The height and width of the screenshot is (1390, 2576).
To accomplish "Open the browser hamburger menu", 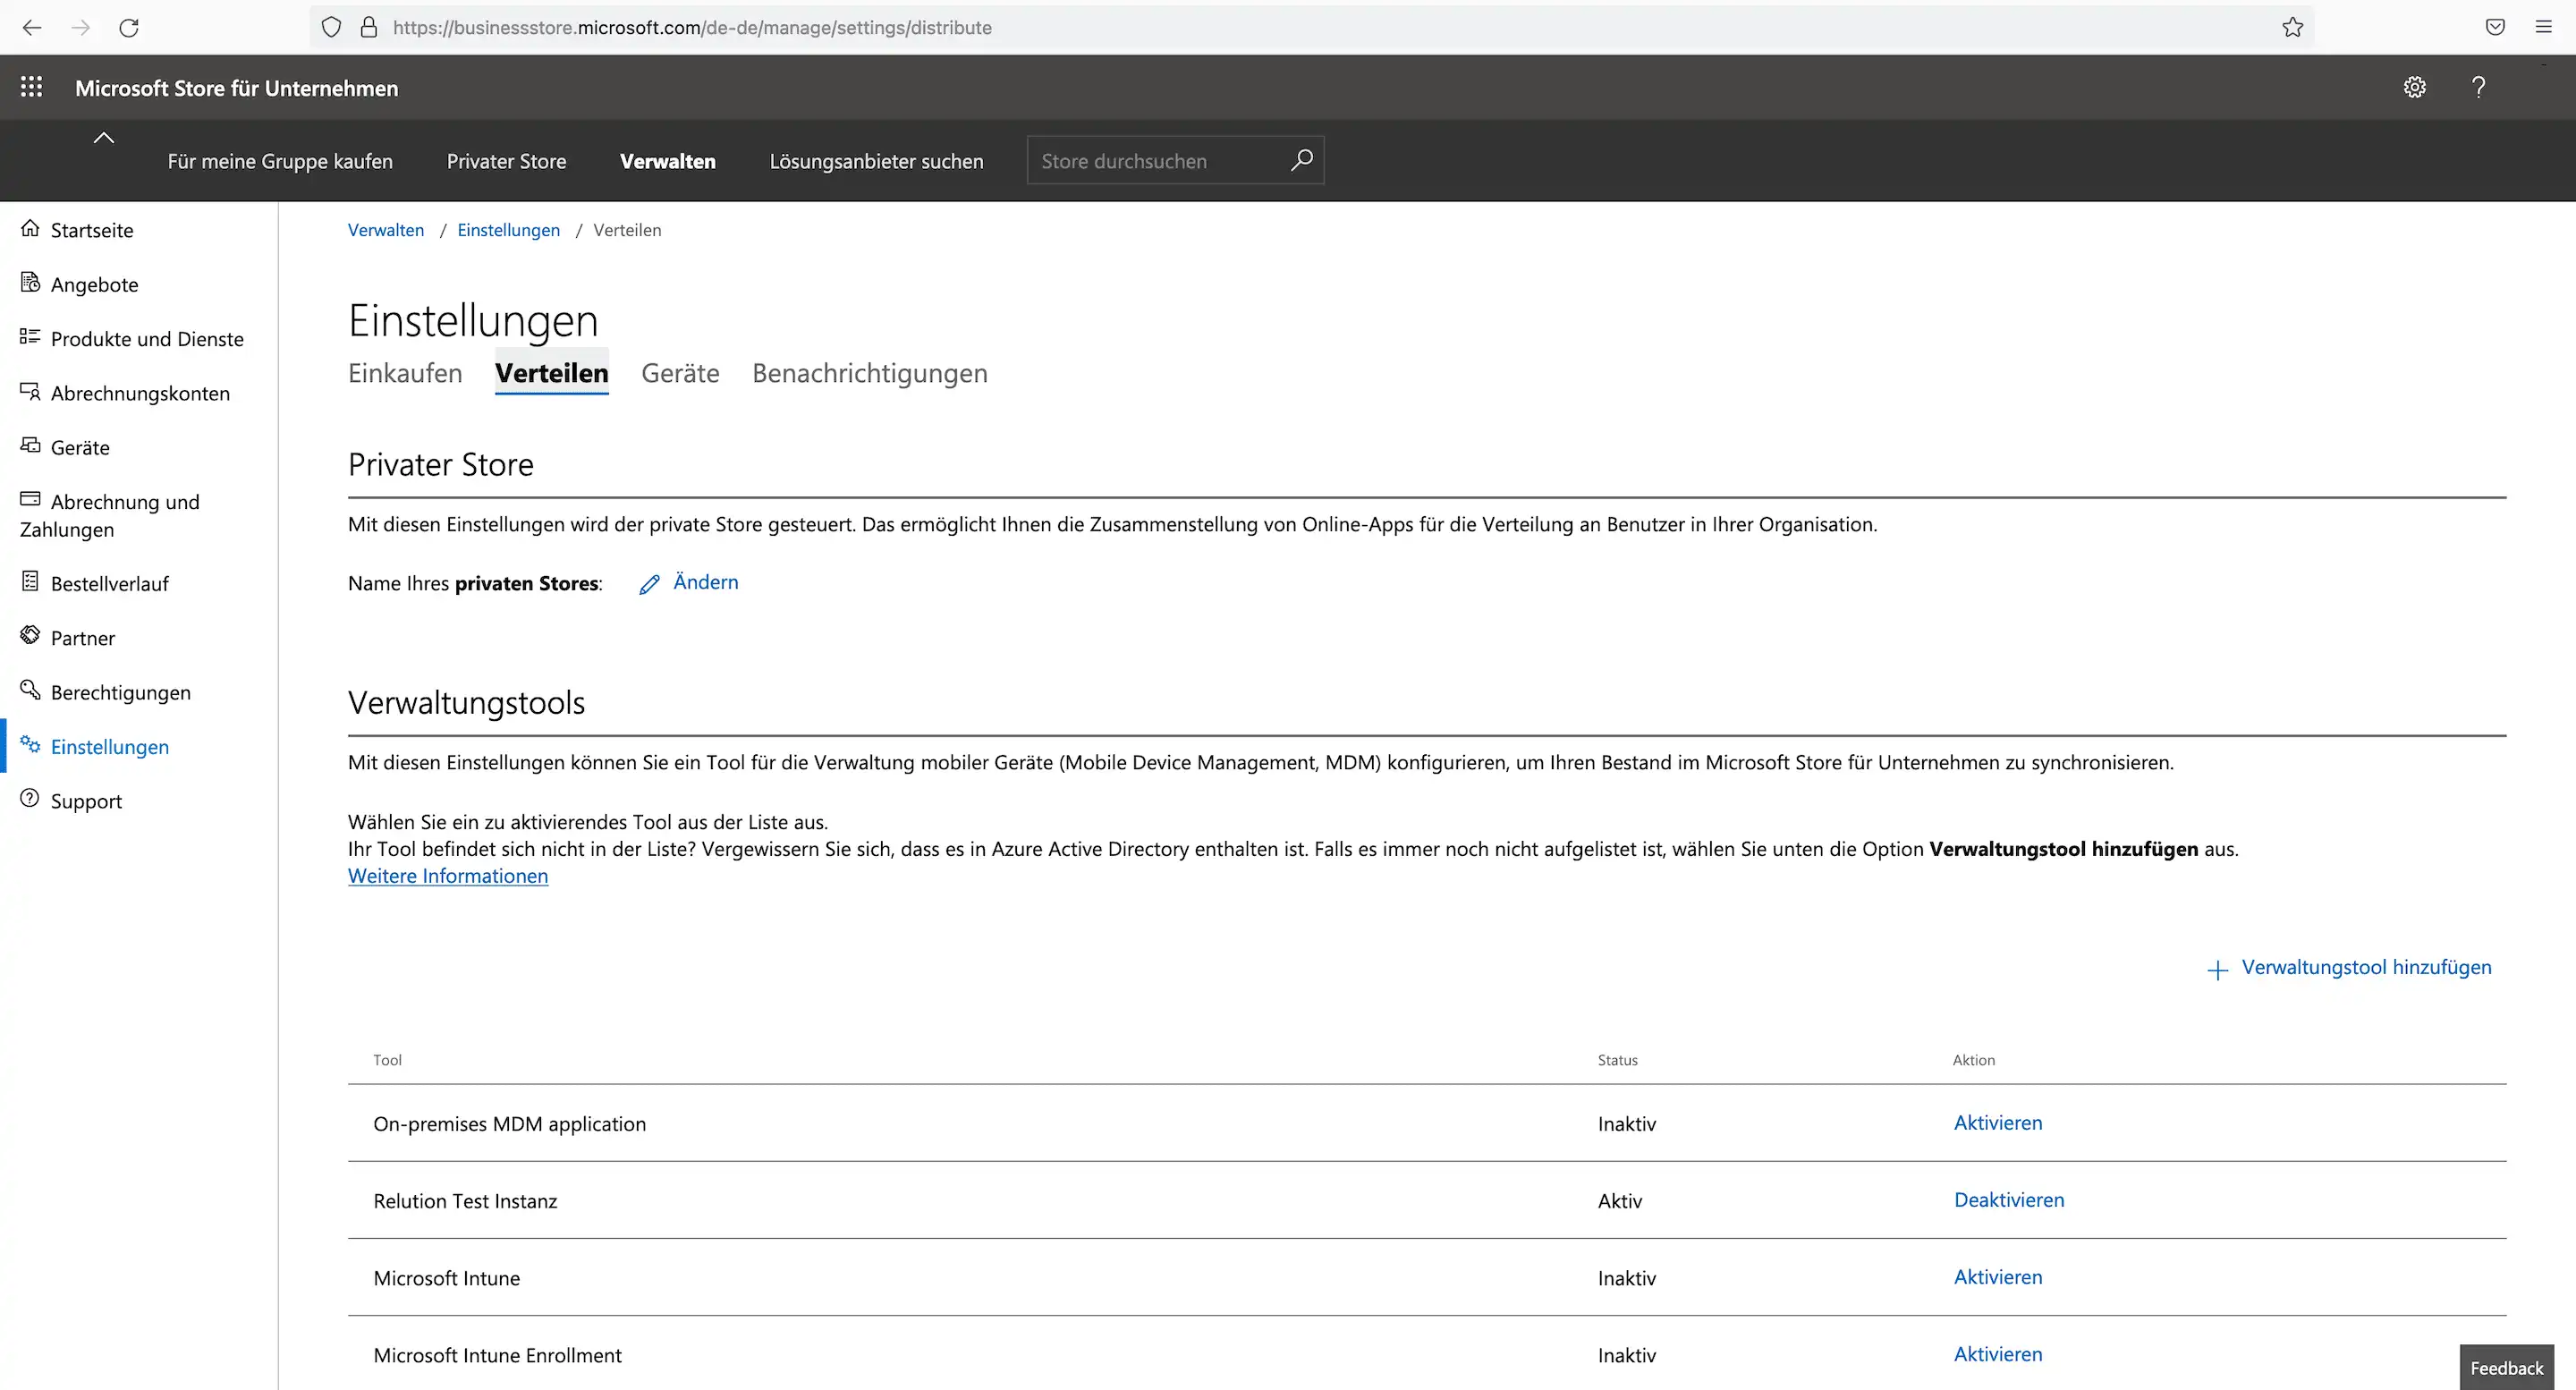I will (2543, 27).
